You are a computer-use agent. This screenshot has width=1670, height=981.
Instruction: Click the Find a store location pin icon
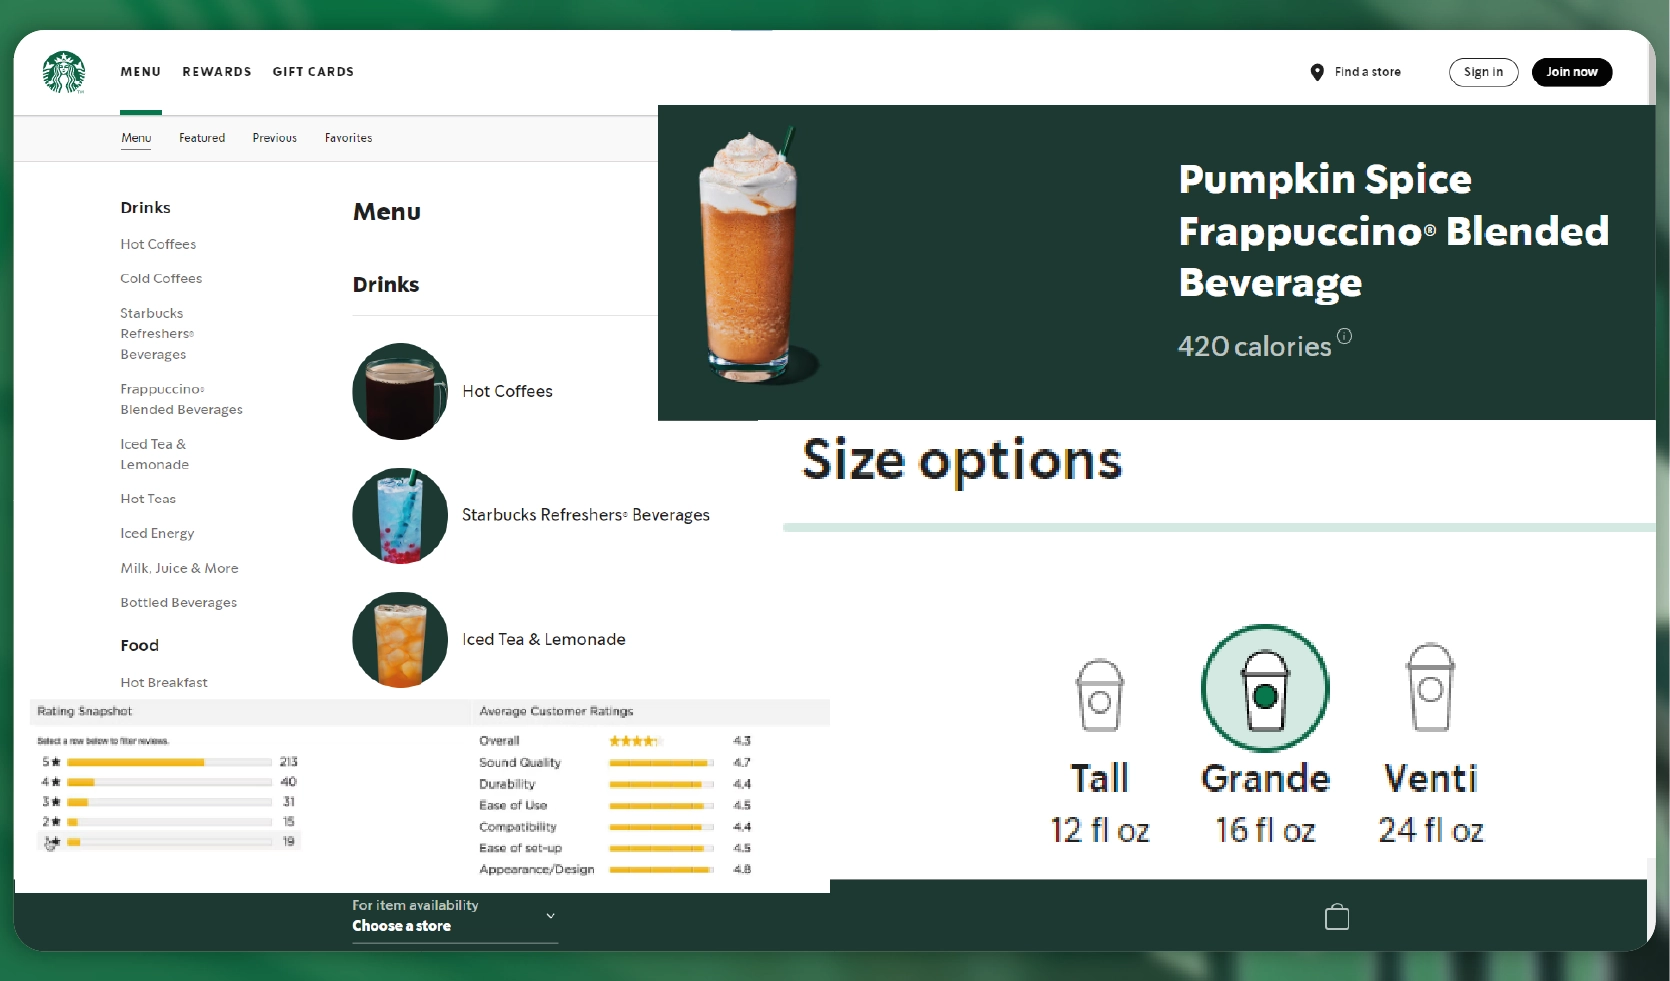click(1317, 72)
